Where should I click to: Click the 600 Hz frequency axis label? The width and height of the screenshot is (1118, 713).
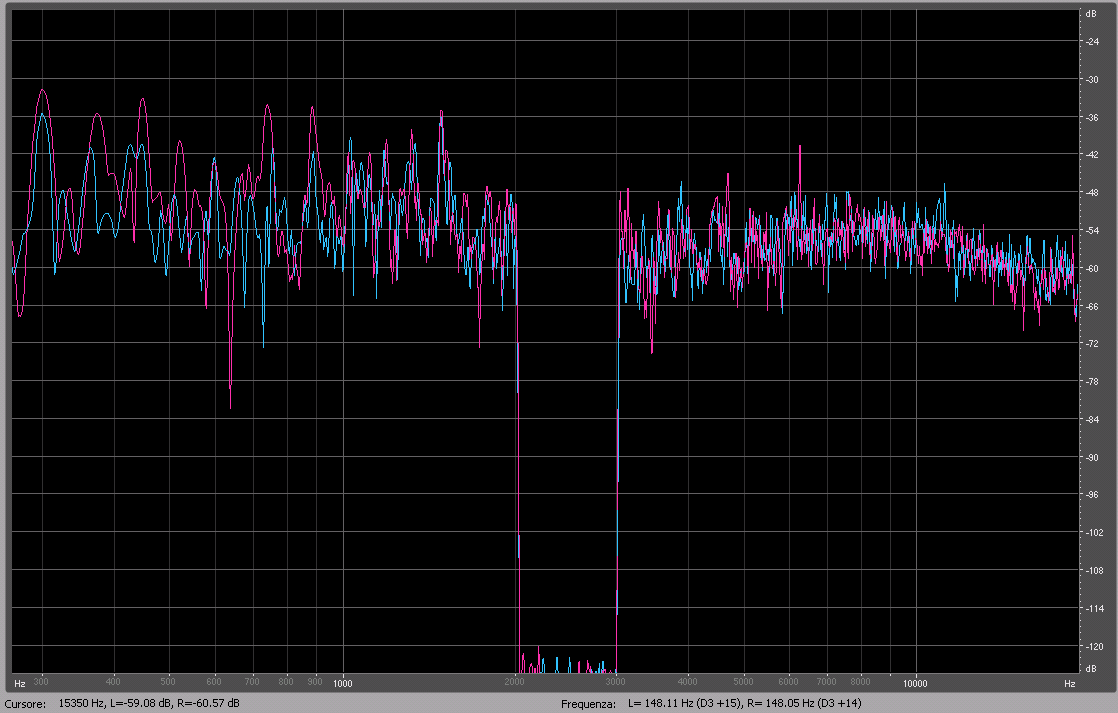pos(213,682)
